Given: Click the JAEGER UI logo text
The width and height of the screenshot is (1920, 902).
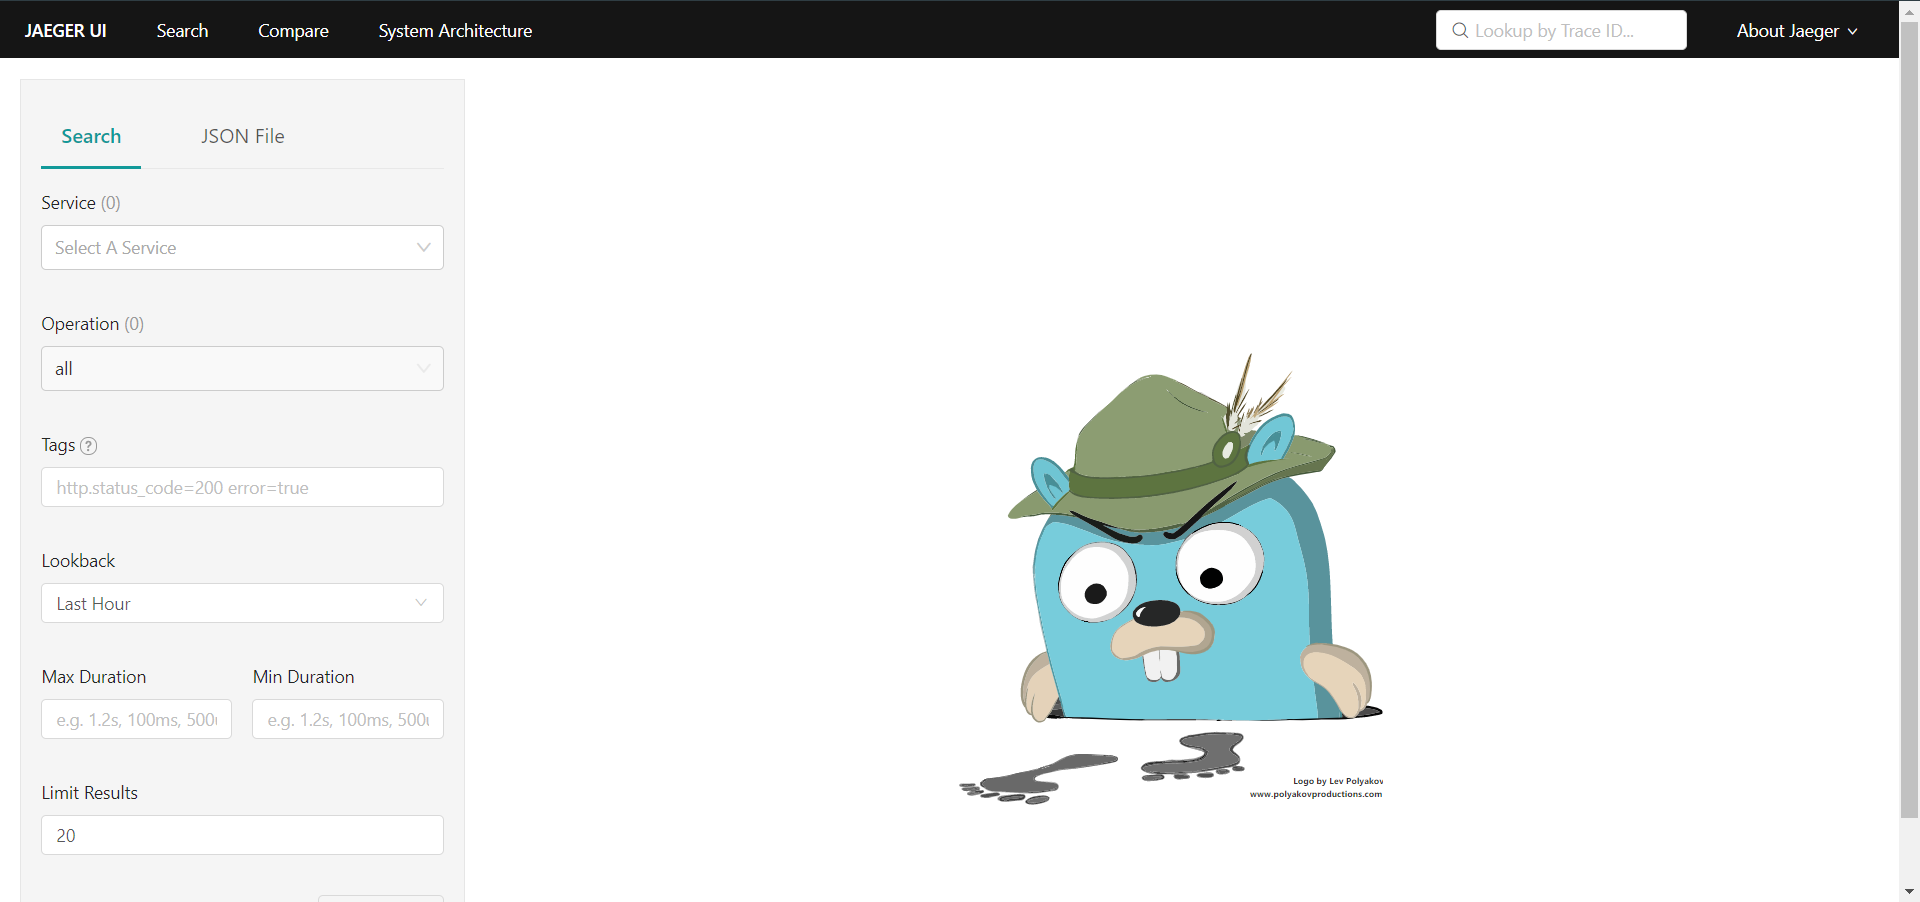Looking at the screenshot, I should click(65, 31).
